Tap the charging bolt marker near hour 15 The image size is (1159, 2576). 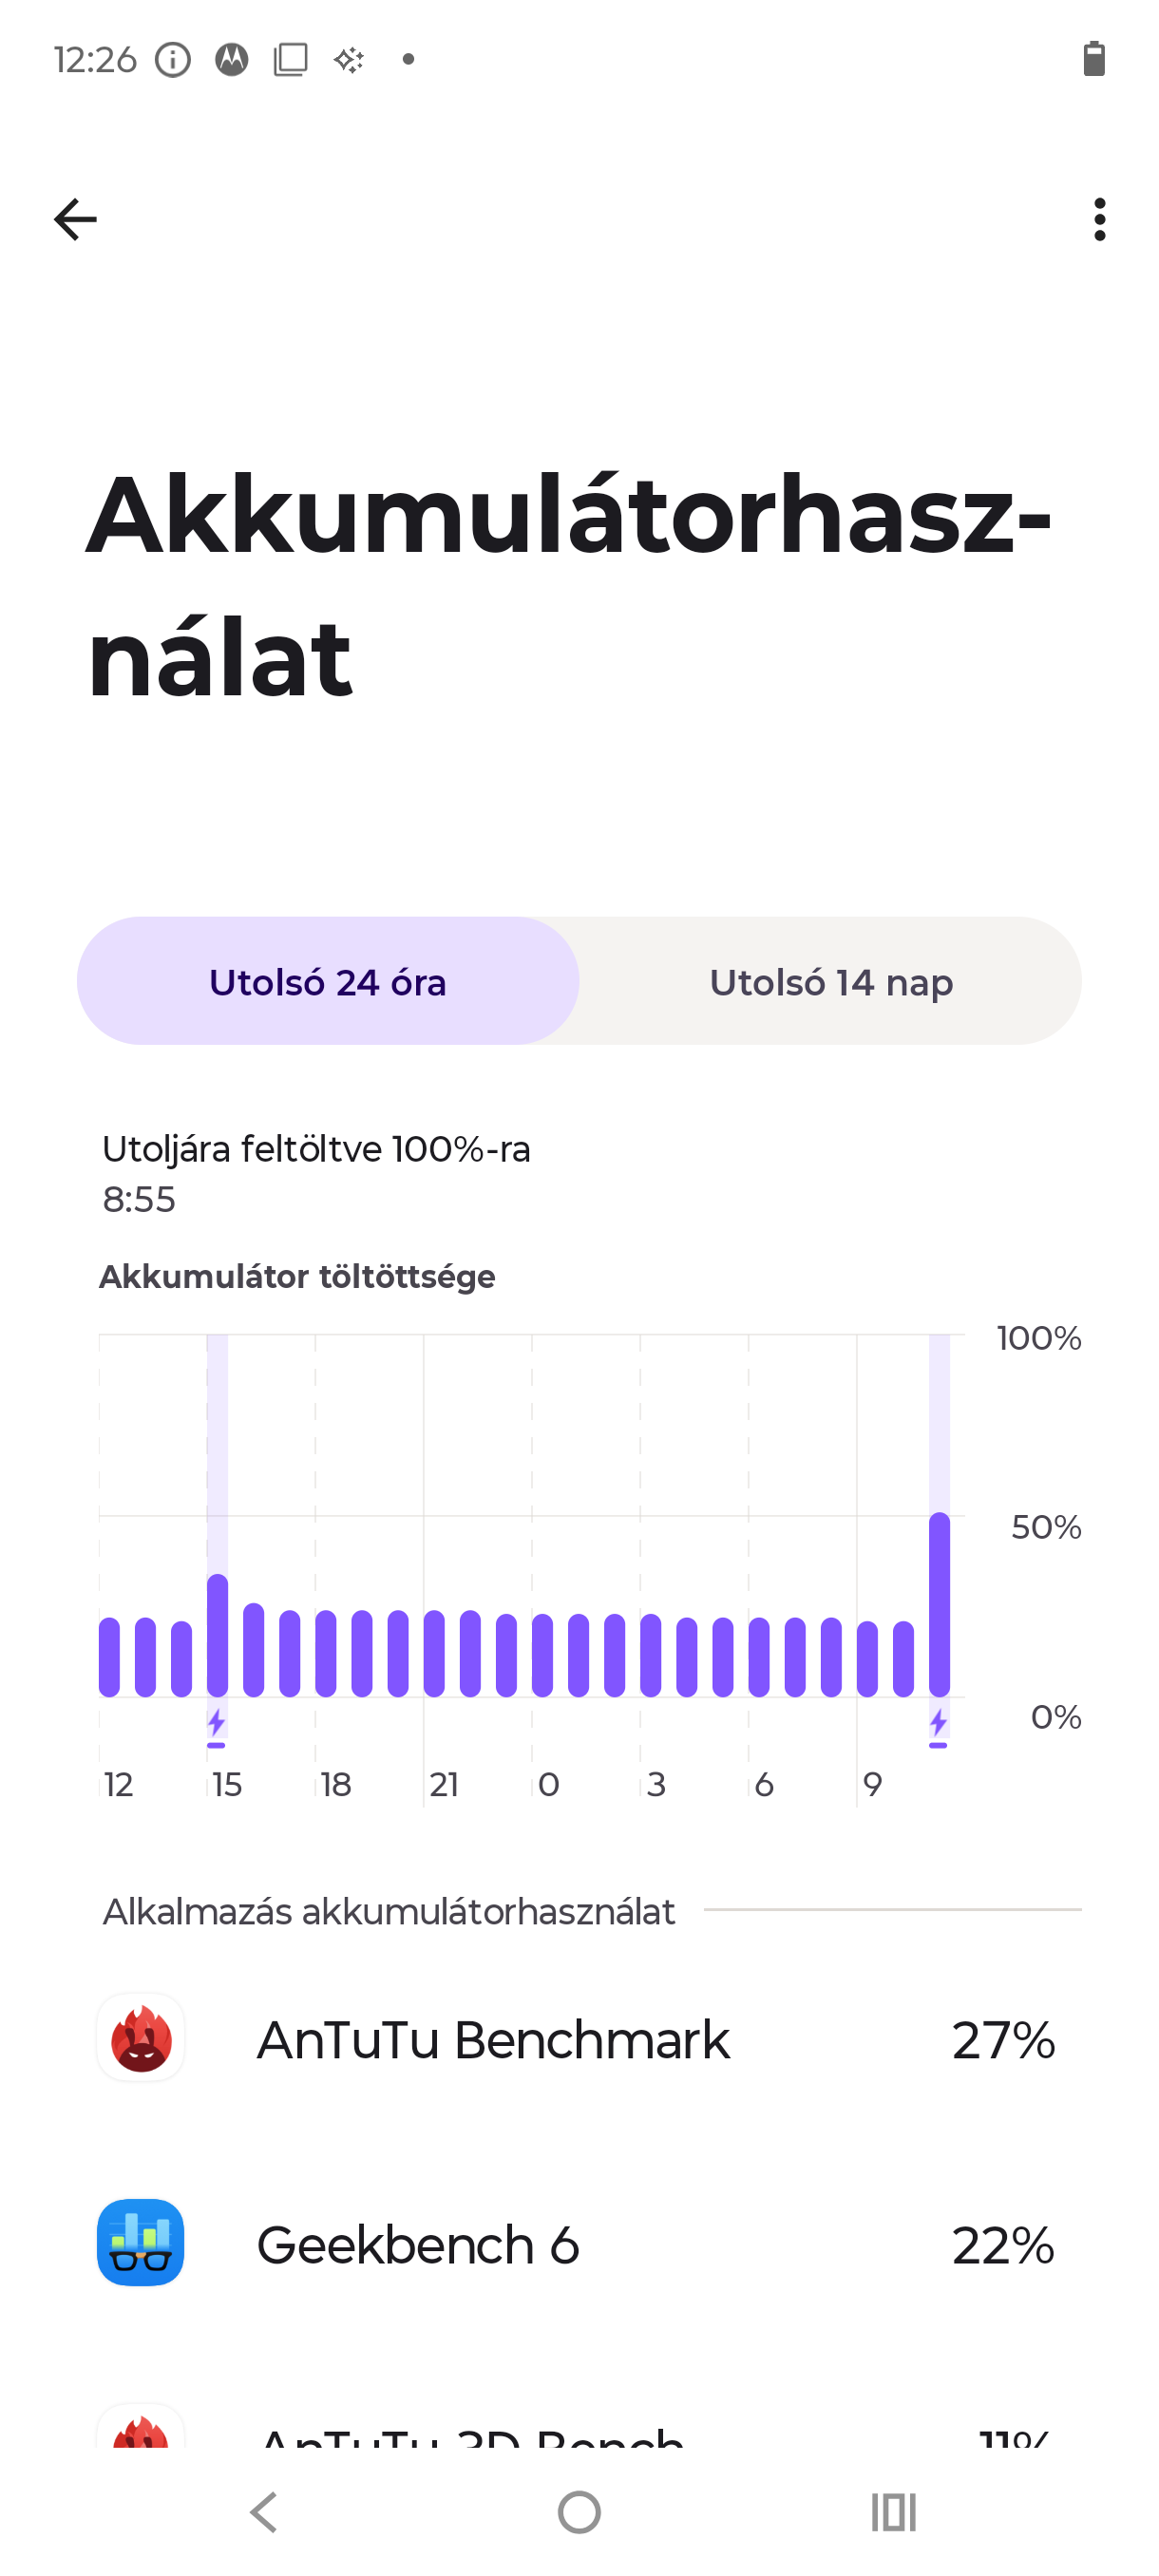tap(217, 1727)
